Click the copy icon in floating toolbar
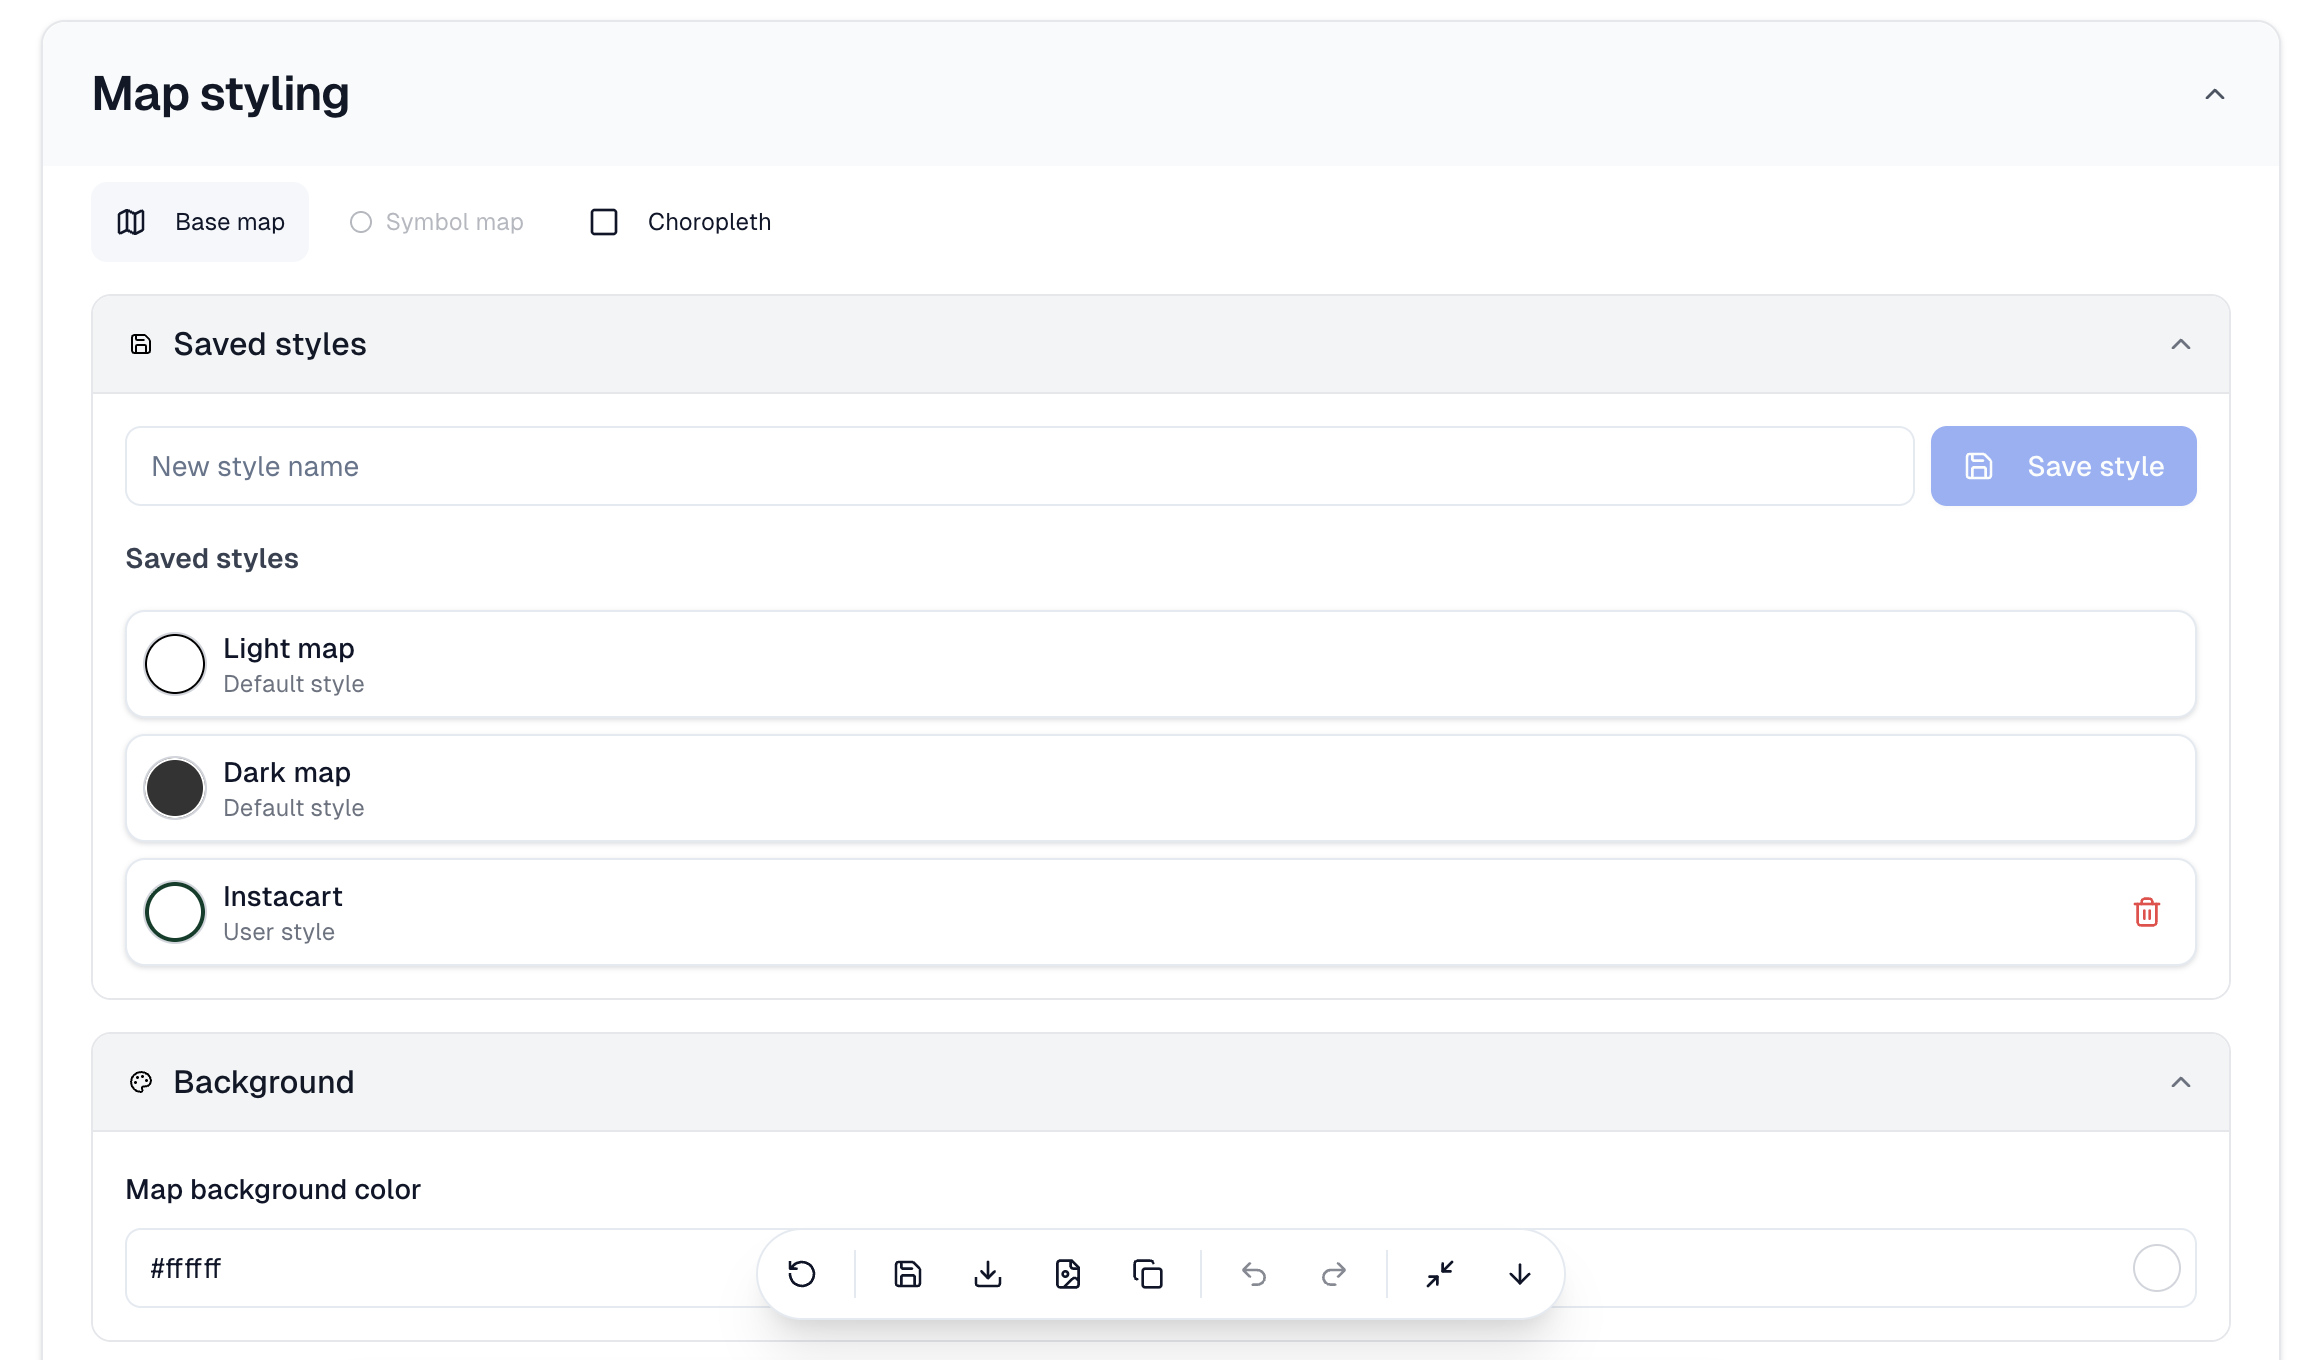The width and height of the screenshot is (2302, 1360). [x=1148, y=1274]
